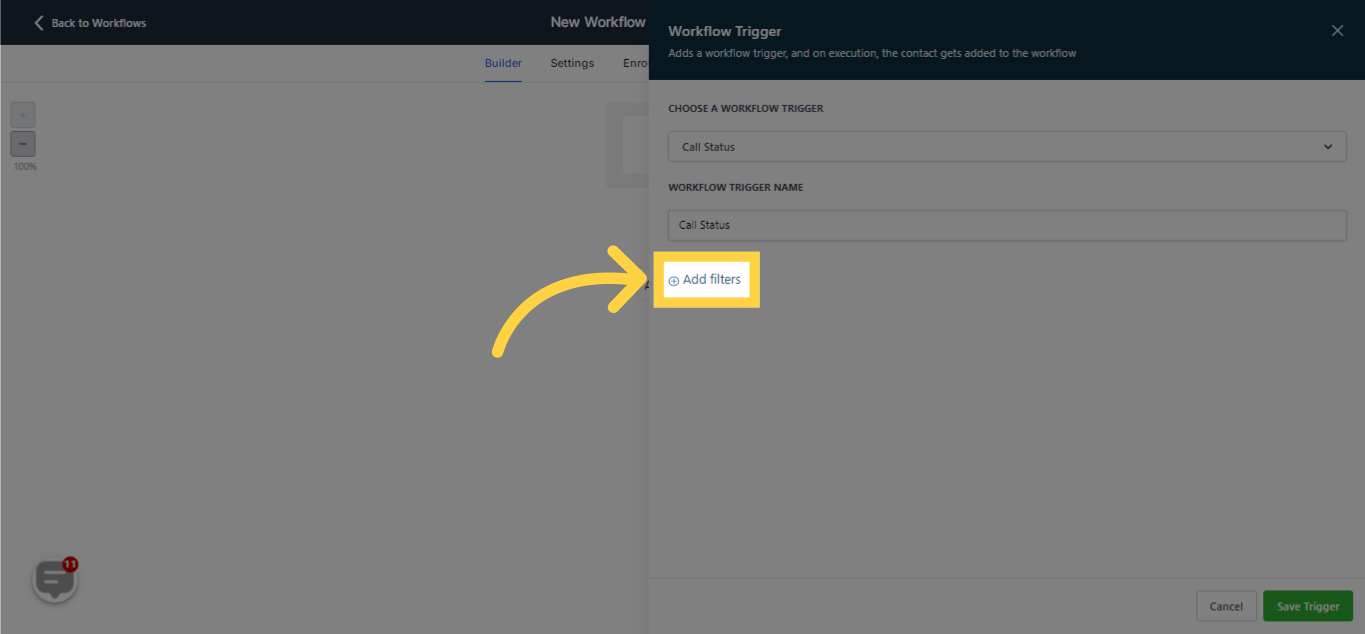Click the Workflow Trigger Name field
1365x634 pixels.
click(x=1006, y=225)
